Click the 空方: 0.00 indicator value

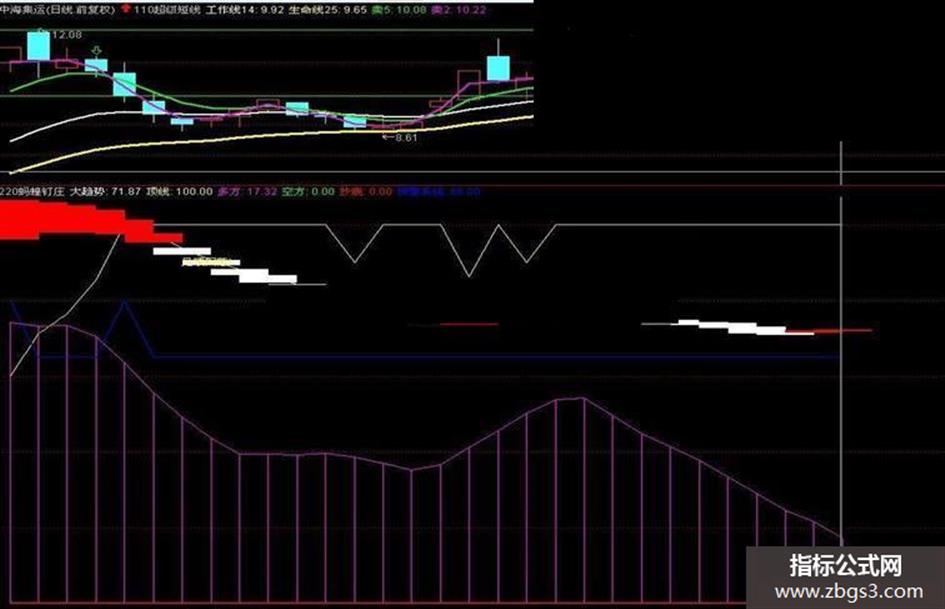click(308, 192)
